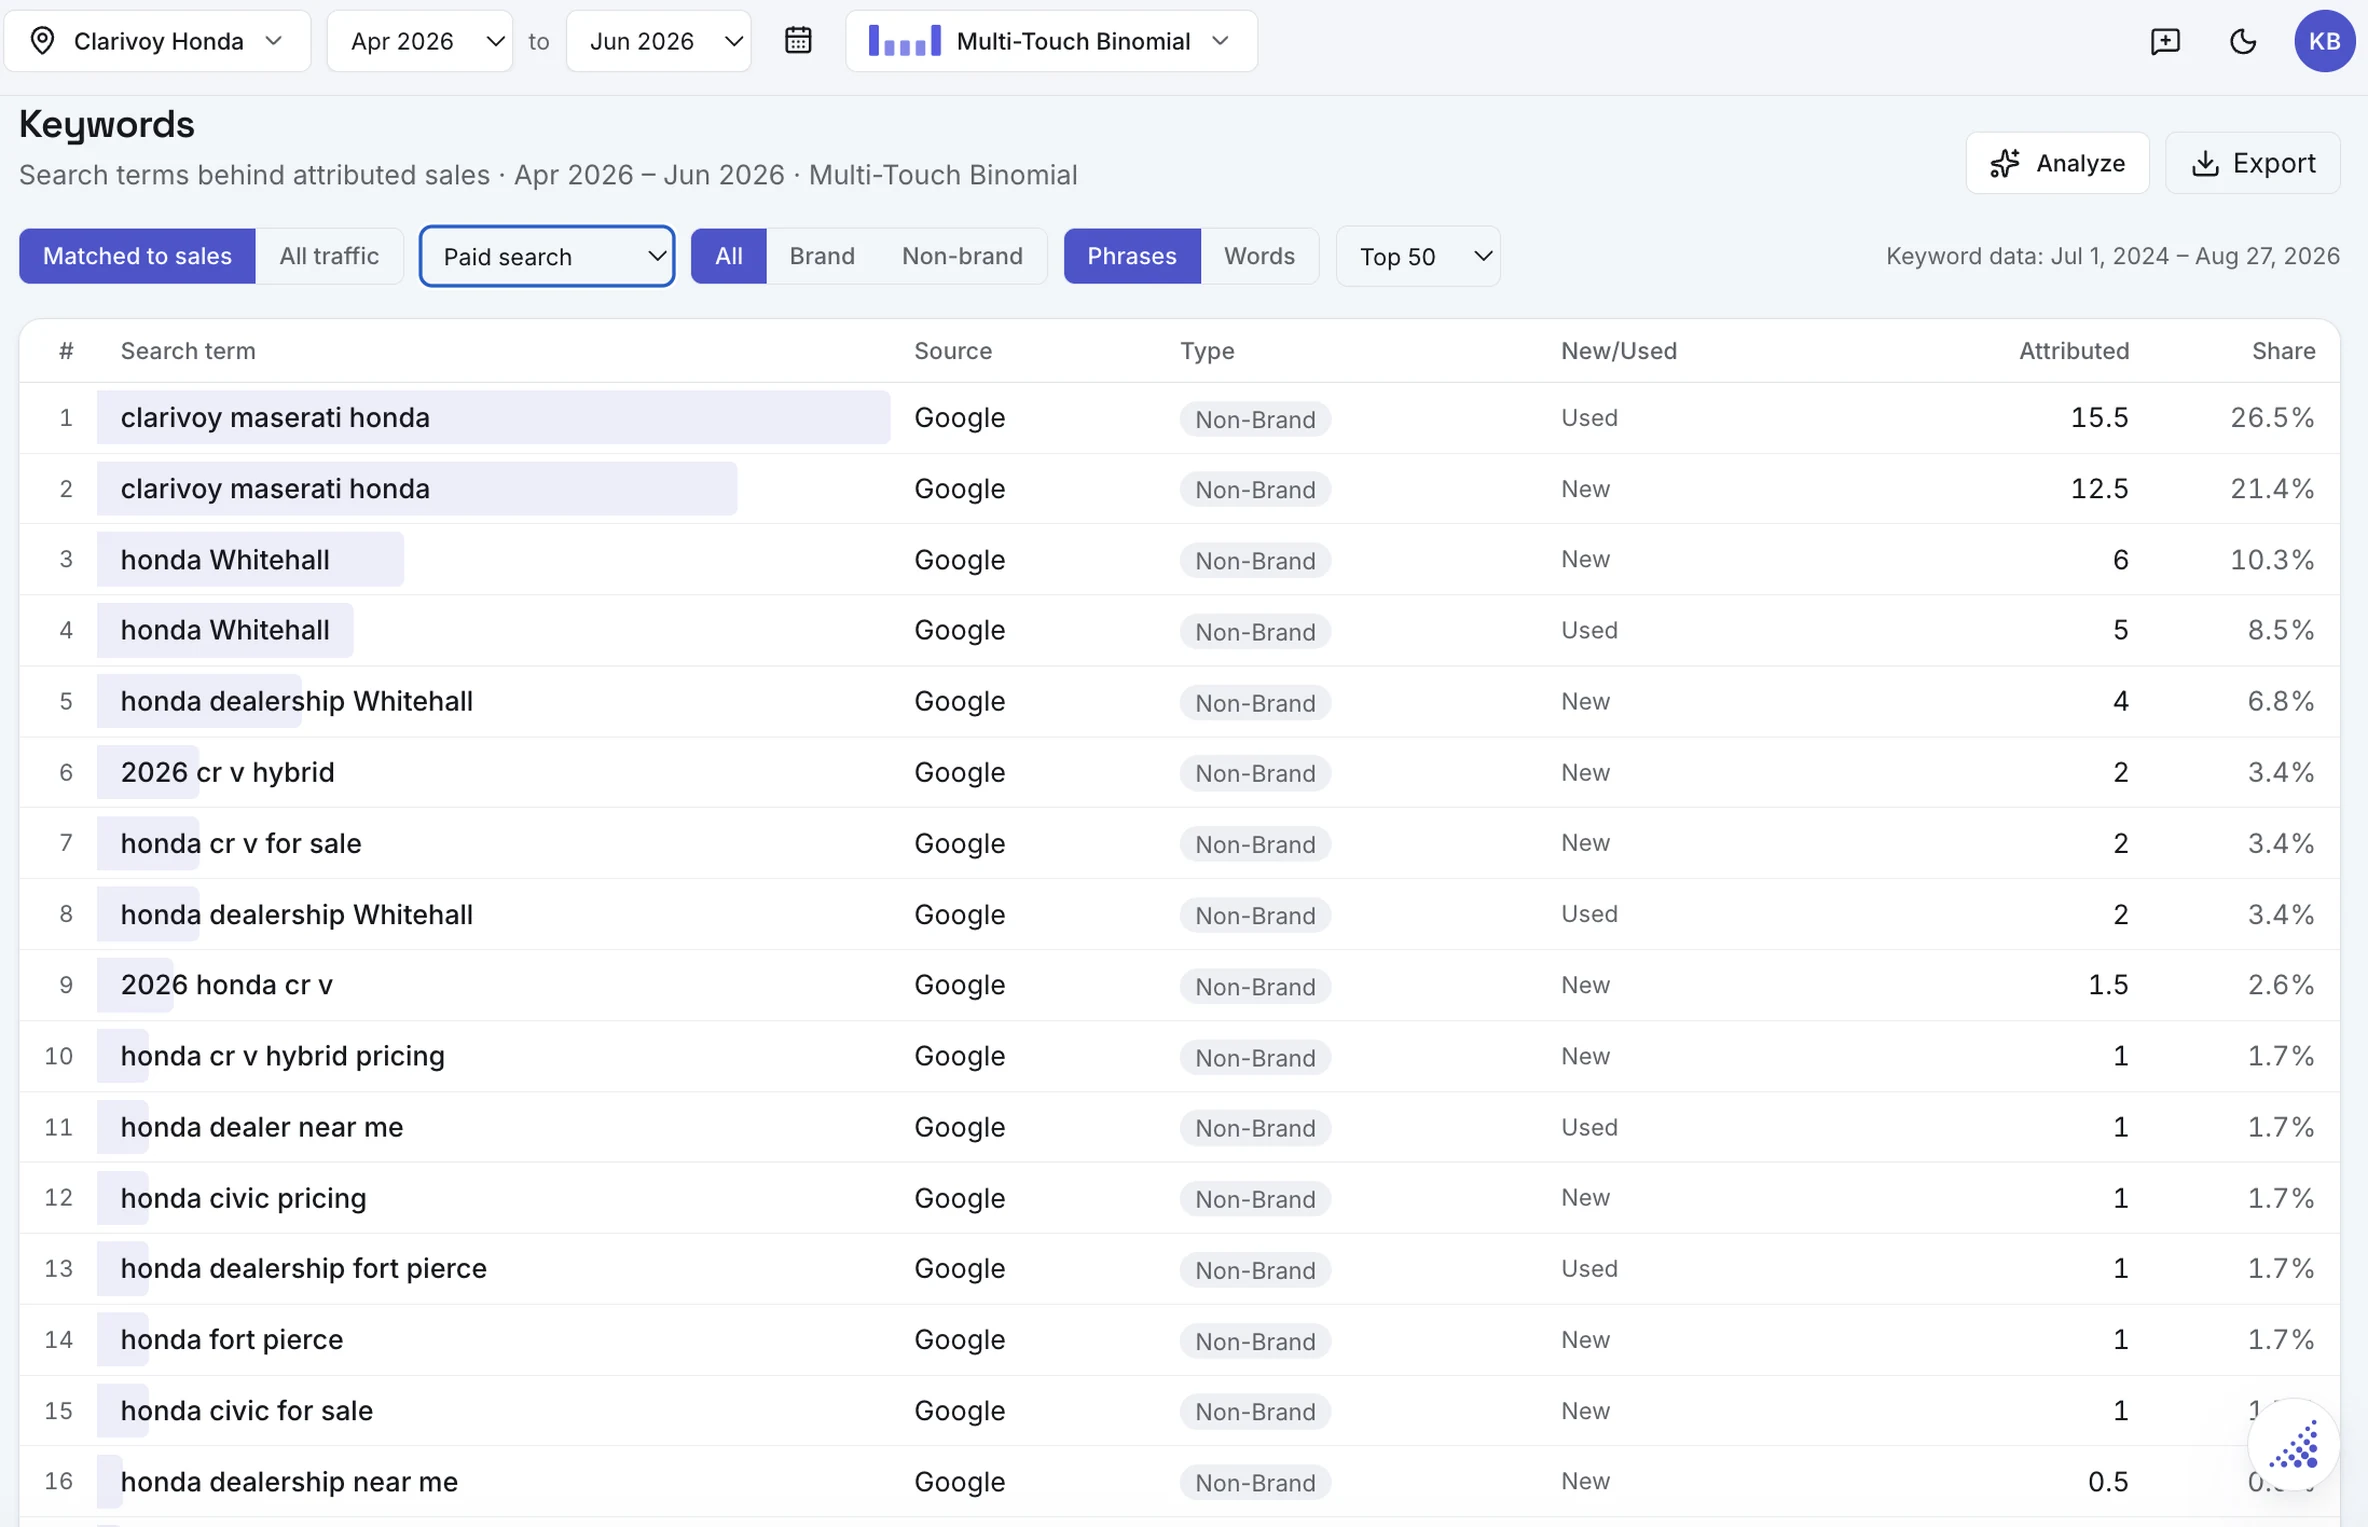The height and width of the screenshot is (1527, 2368).
Task: Sort by the Search term column header
Action: pyautogui.click(x=188, y=351)
